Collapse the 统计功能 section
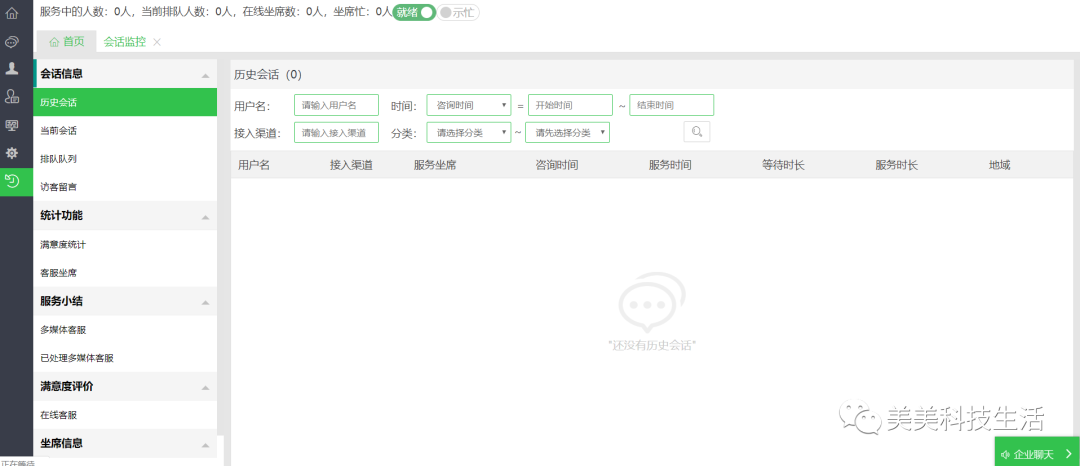Screen dimensions: 1080x466 [205, 218]
